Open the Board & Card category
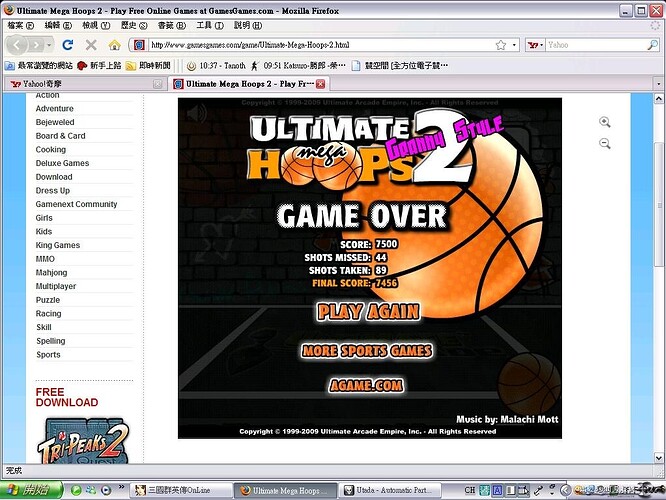This screenshot has width=666, height=500. (61, 136)
